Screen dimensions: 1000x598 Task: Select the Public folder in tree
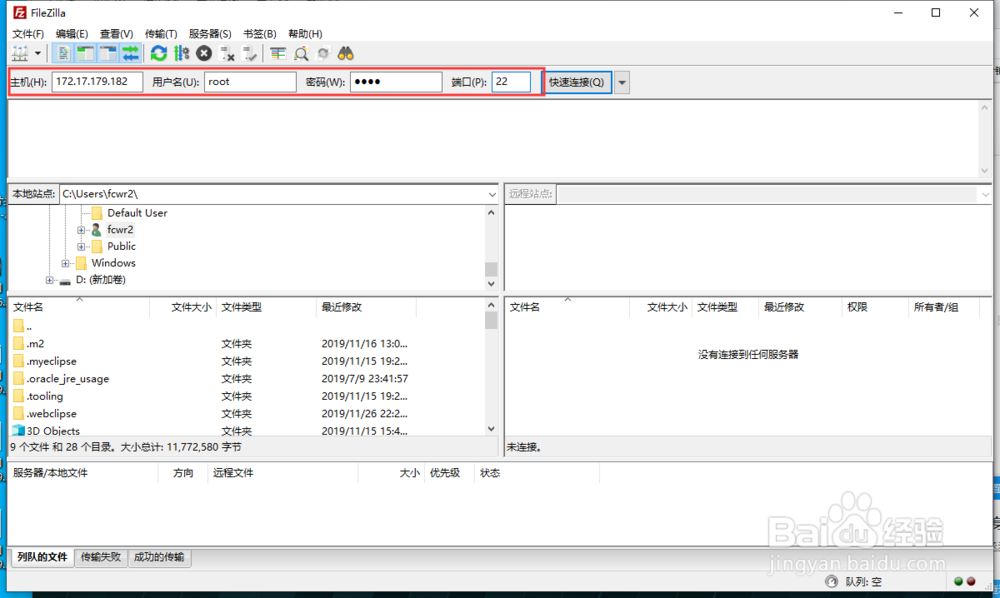tap(121, 246)
